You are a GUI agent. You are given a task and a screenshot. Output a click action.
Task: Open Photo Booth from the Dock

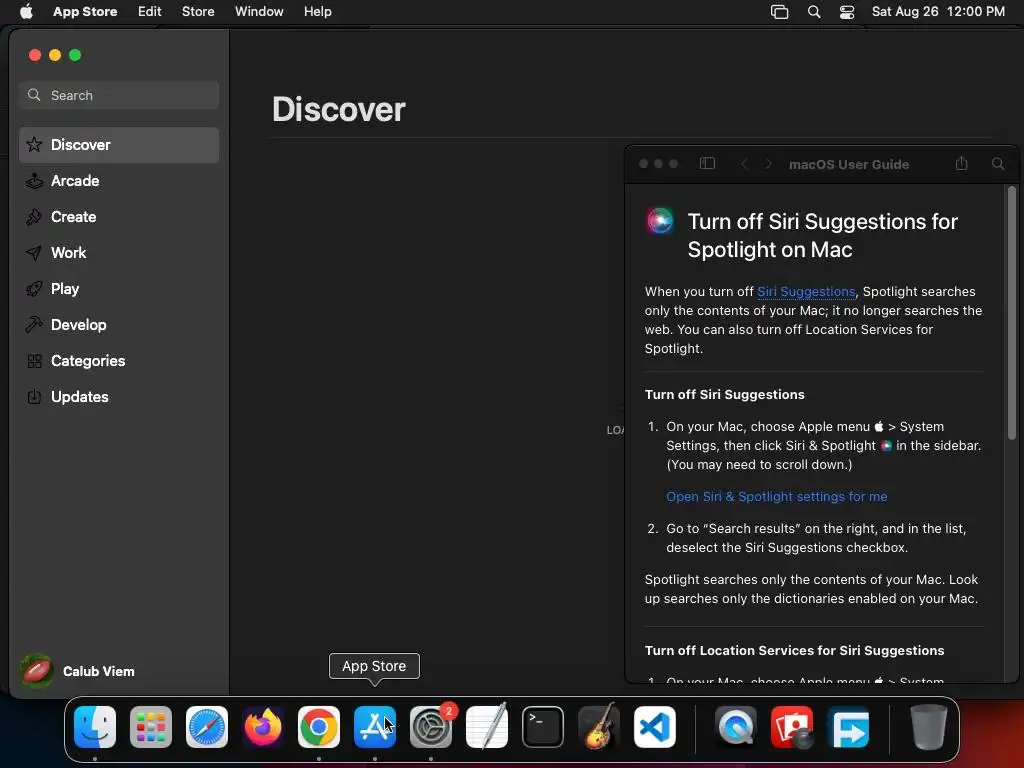click(792, 727)
